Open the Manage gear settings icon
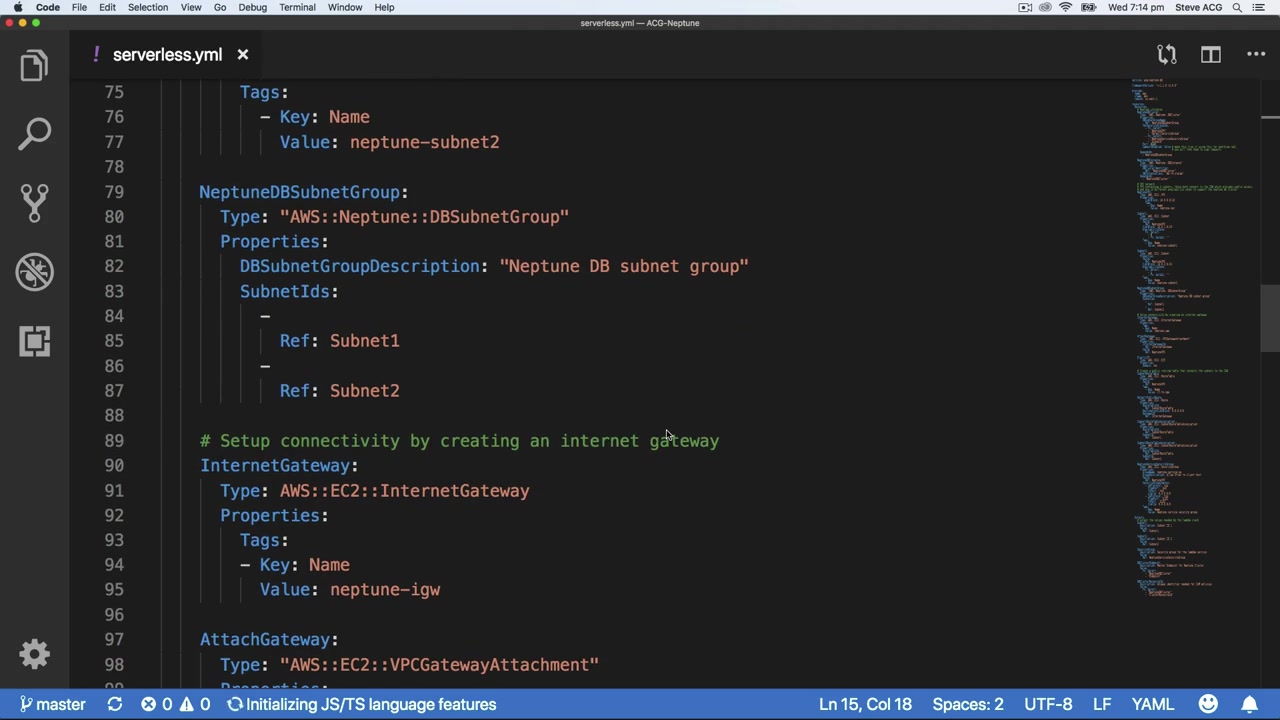The image size is (1280, 720). (34, 654)
